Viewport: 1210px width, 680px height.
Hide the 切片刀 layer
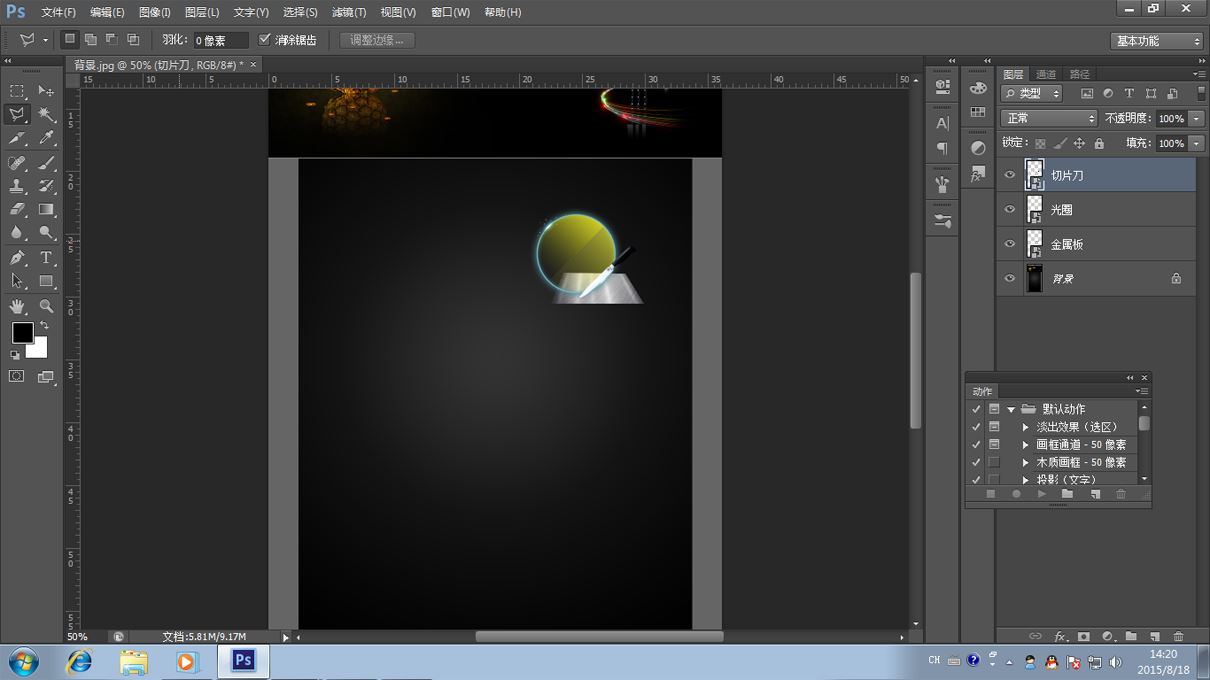coord(1009,175)
